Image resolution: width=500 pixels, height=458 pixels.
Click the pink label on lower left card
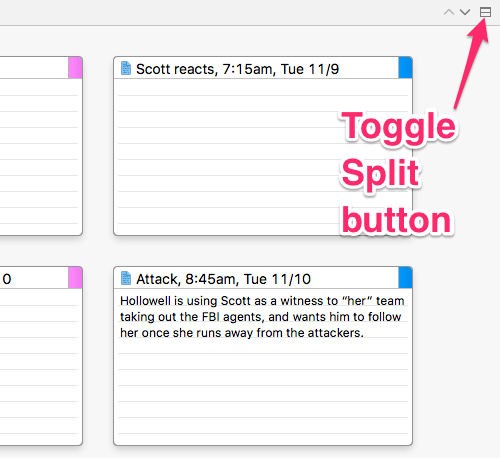[75, 277]
